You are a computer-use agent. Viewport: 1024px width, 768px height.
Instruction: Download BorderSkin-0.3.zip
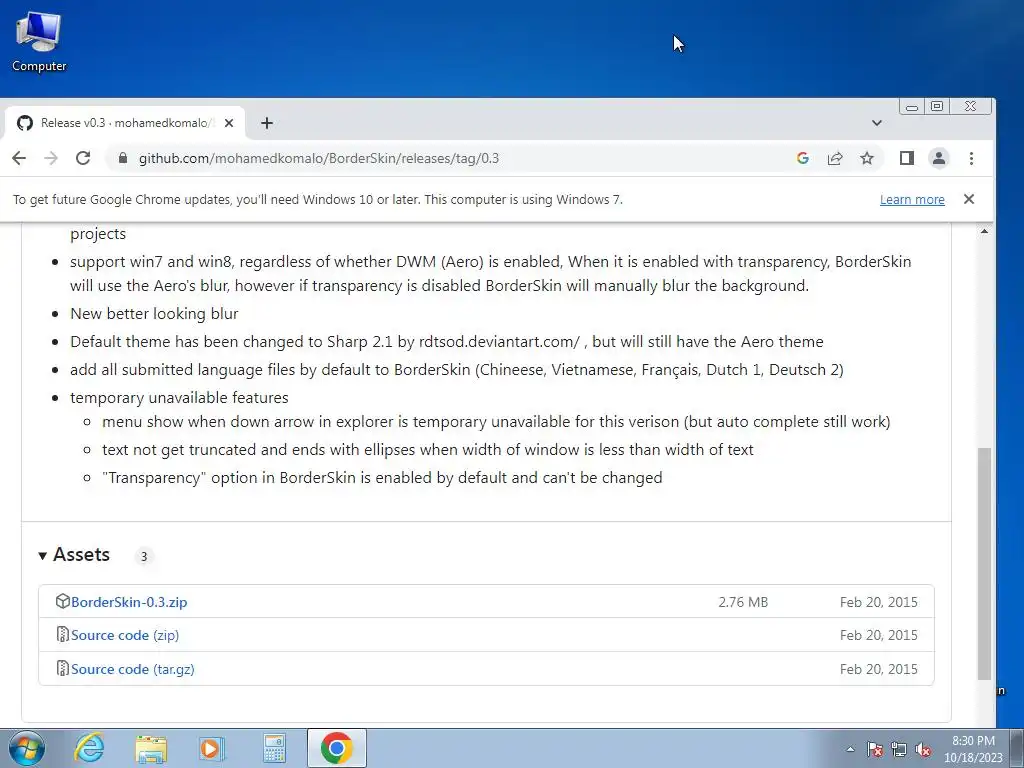click(x=129, y=602)
